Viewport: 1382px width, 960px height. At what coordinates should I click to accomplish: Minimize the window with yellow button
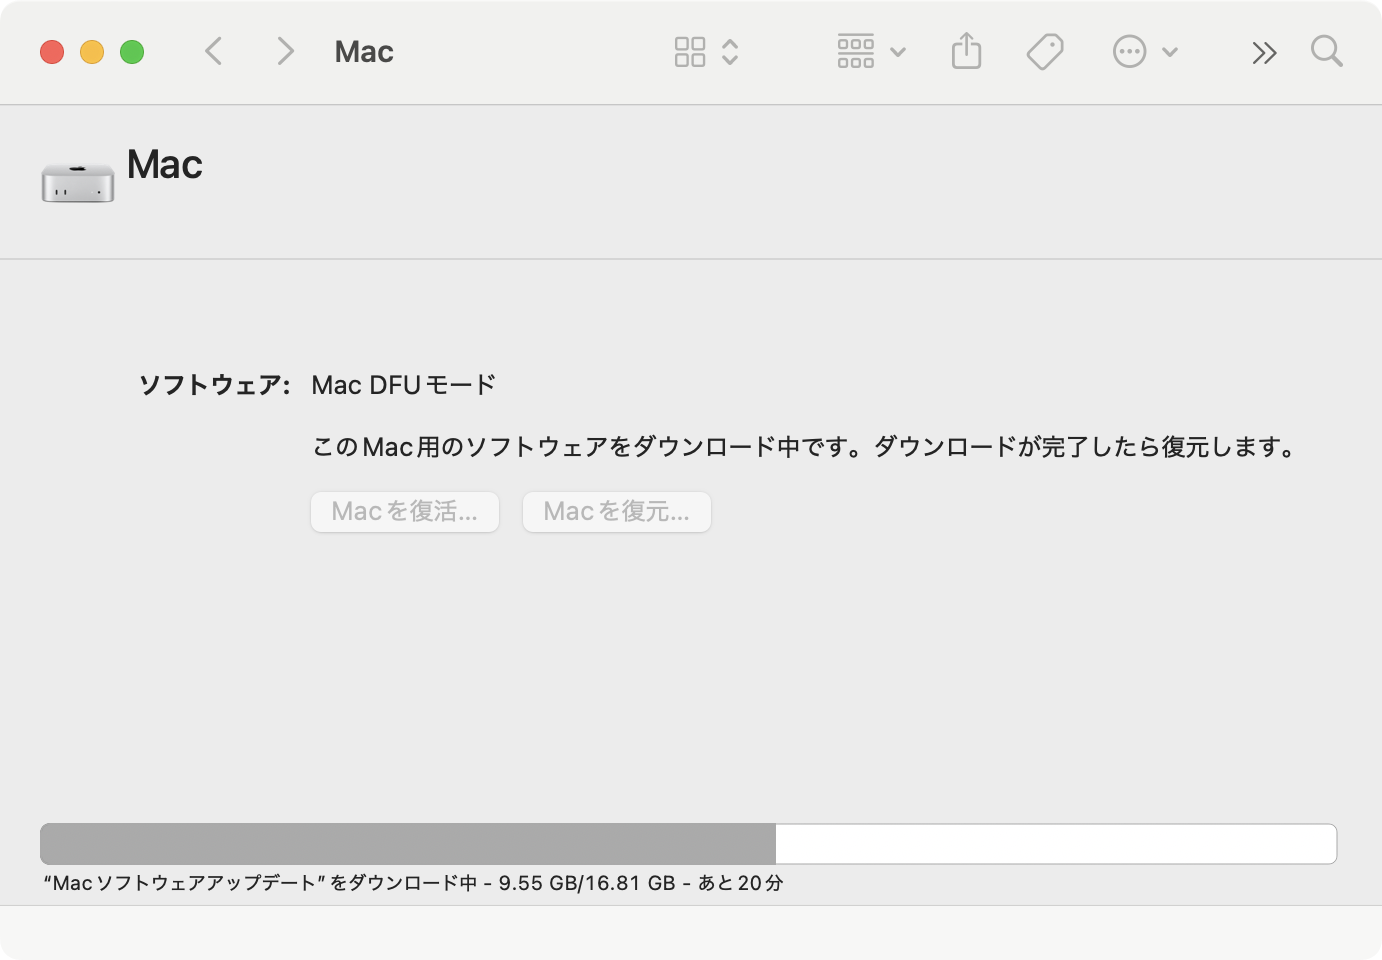(x=92, y=52)
